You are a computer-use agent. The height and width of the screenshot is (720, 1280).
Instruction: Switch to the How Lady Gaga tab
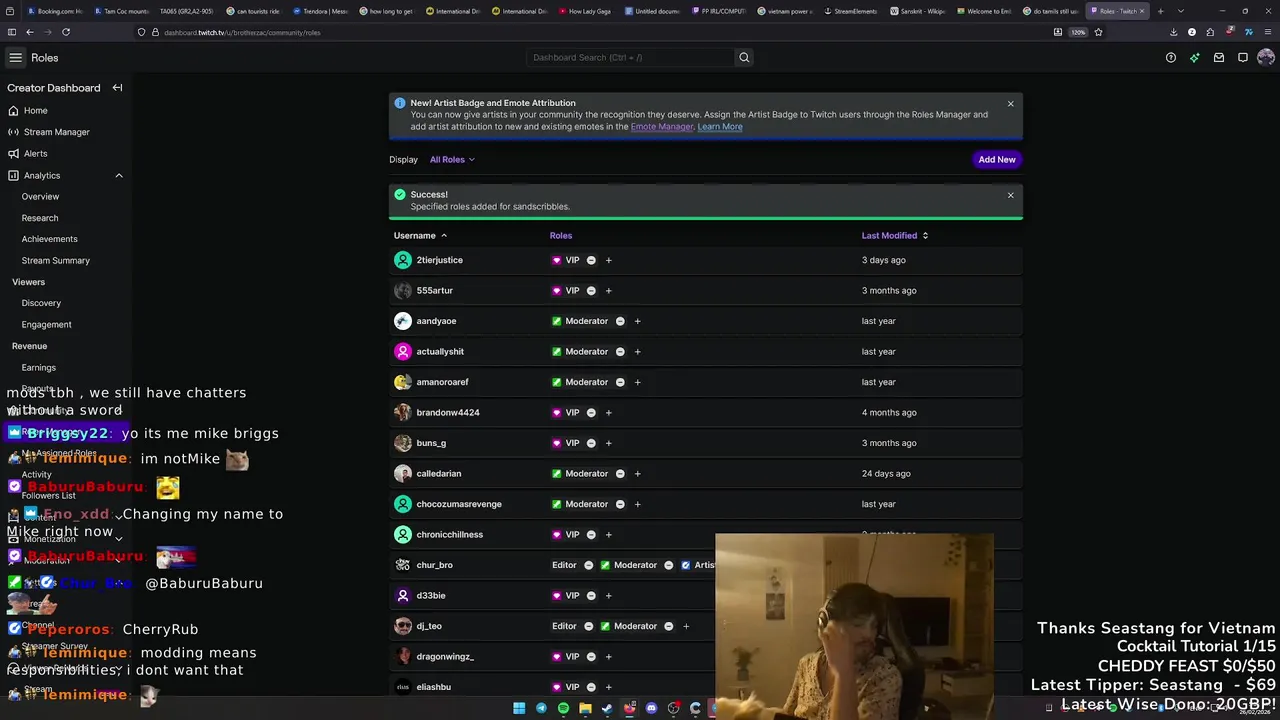586,11
